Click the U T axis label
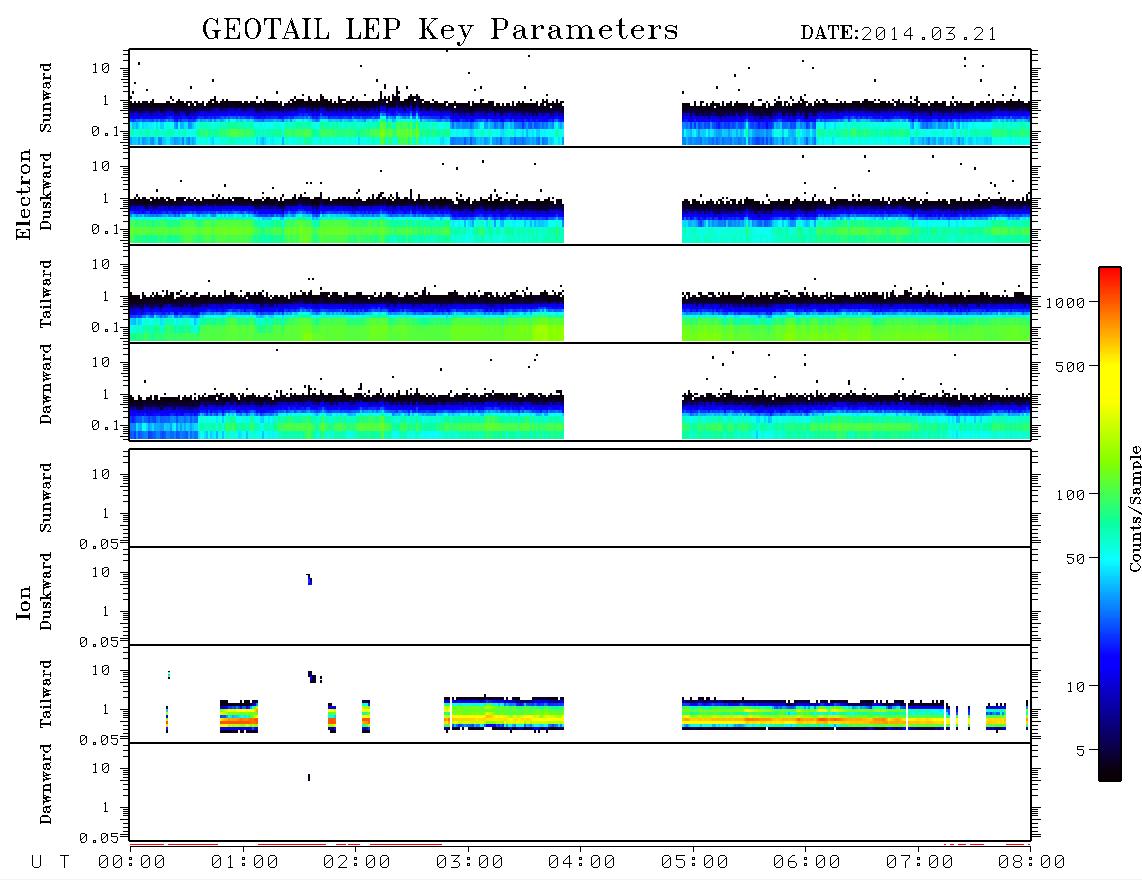The image size is (1142, 880). click(x=50, y=863)
